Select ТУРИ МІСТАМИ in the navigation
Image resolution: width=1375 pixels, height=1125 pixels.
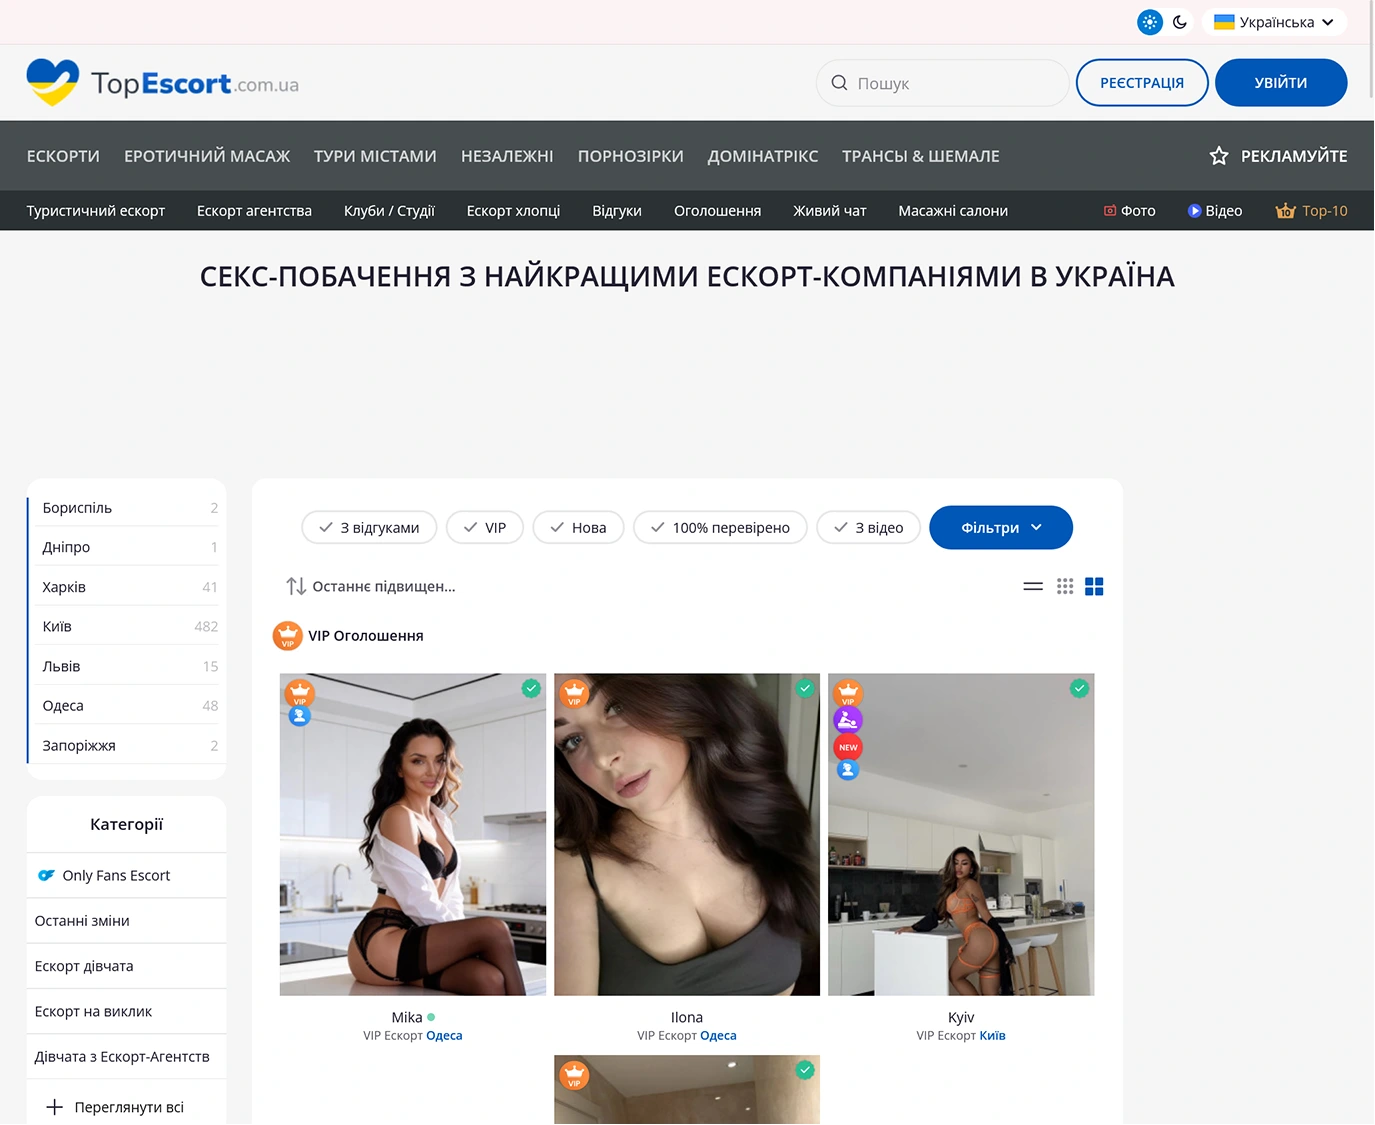click(x=375, y=156)
